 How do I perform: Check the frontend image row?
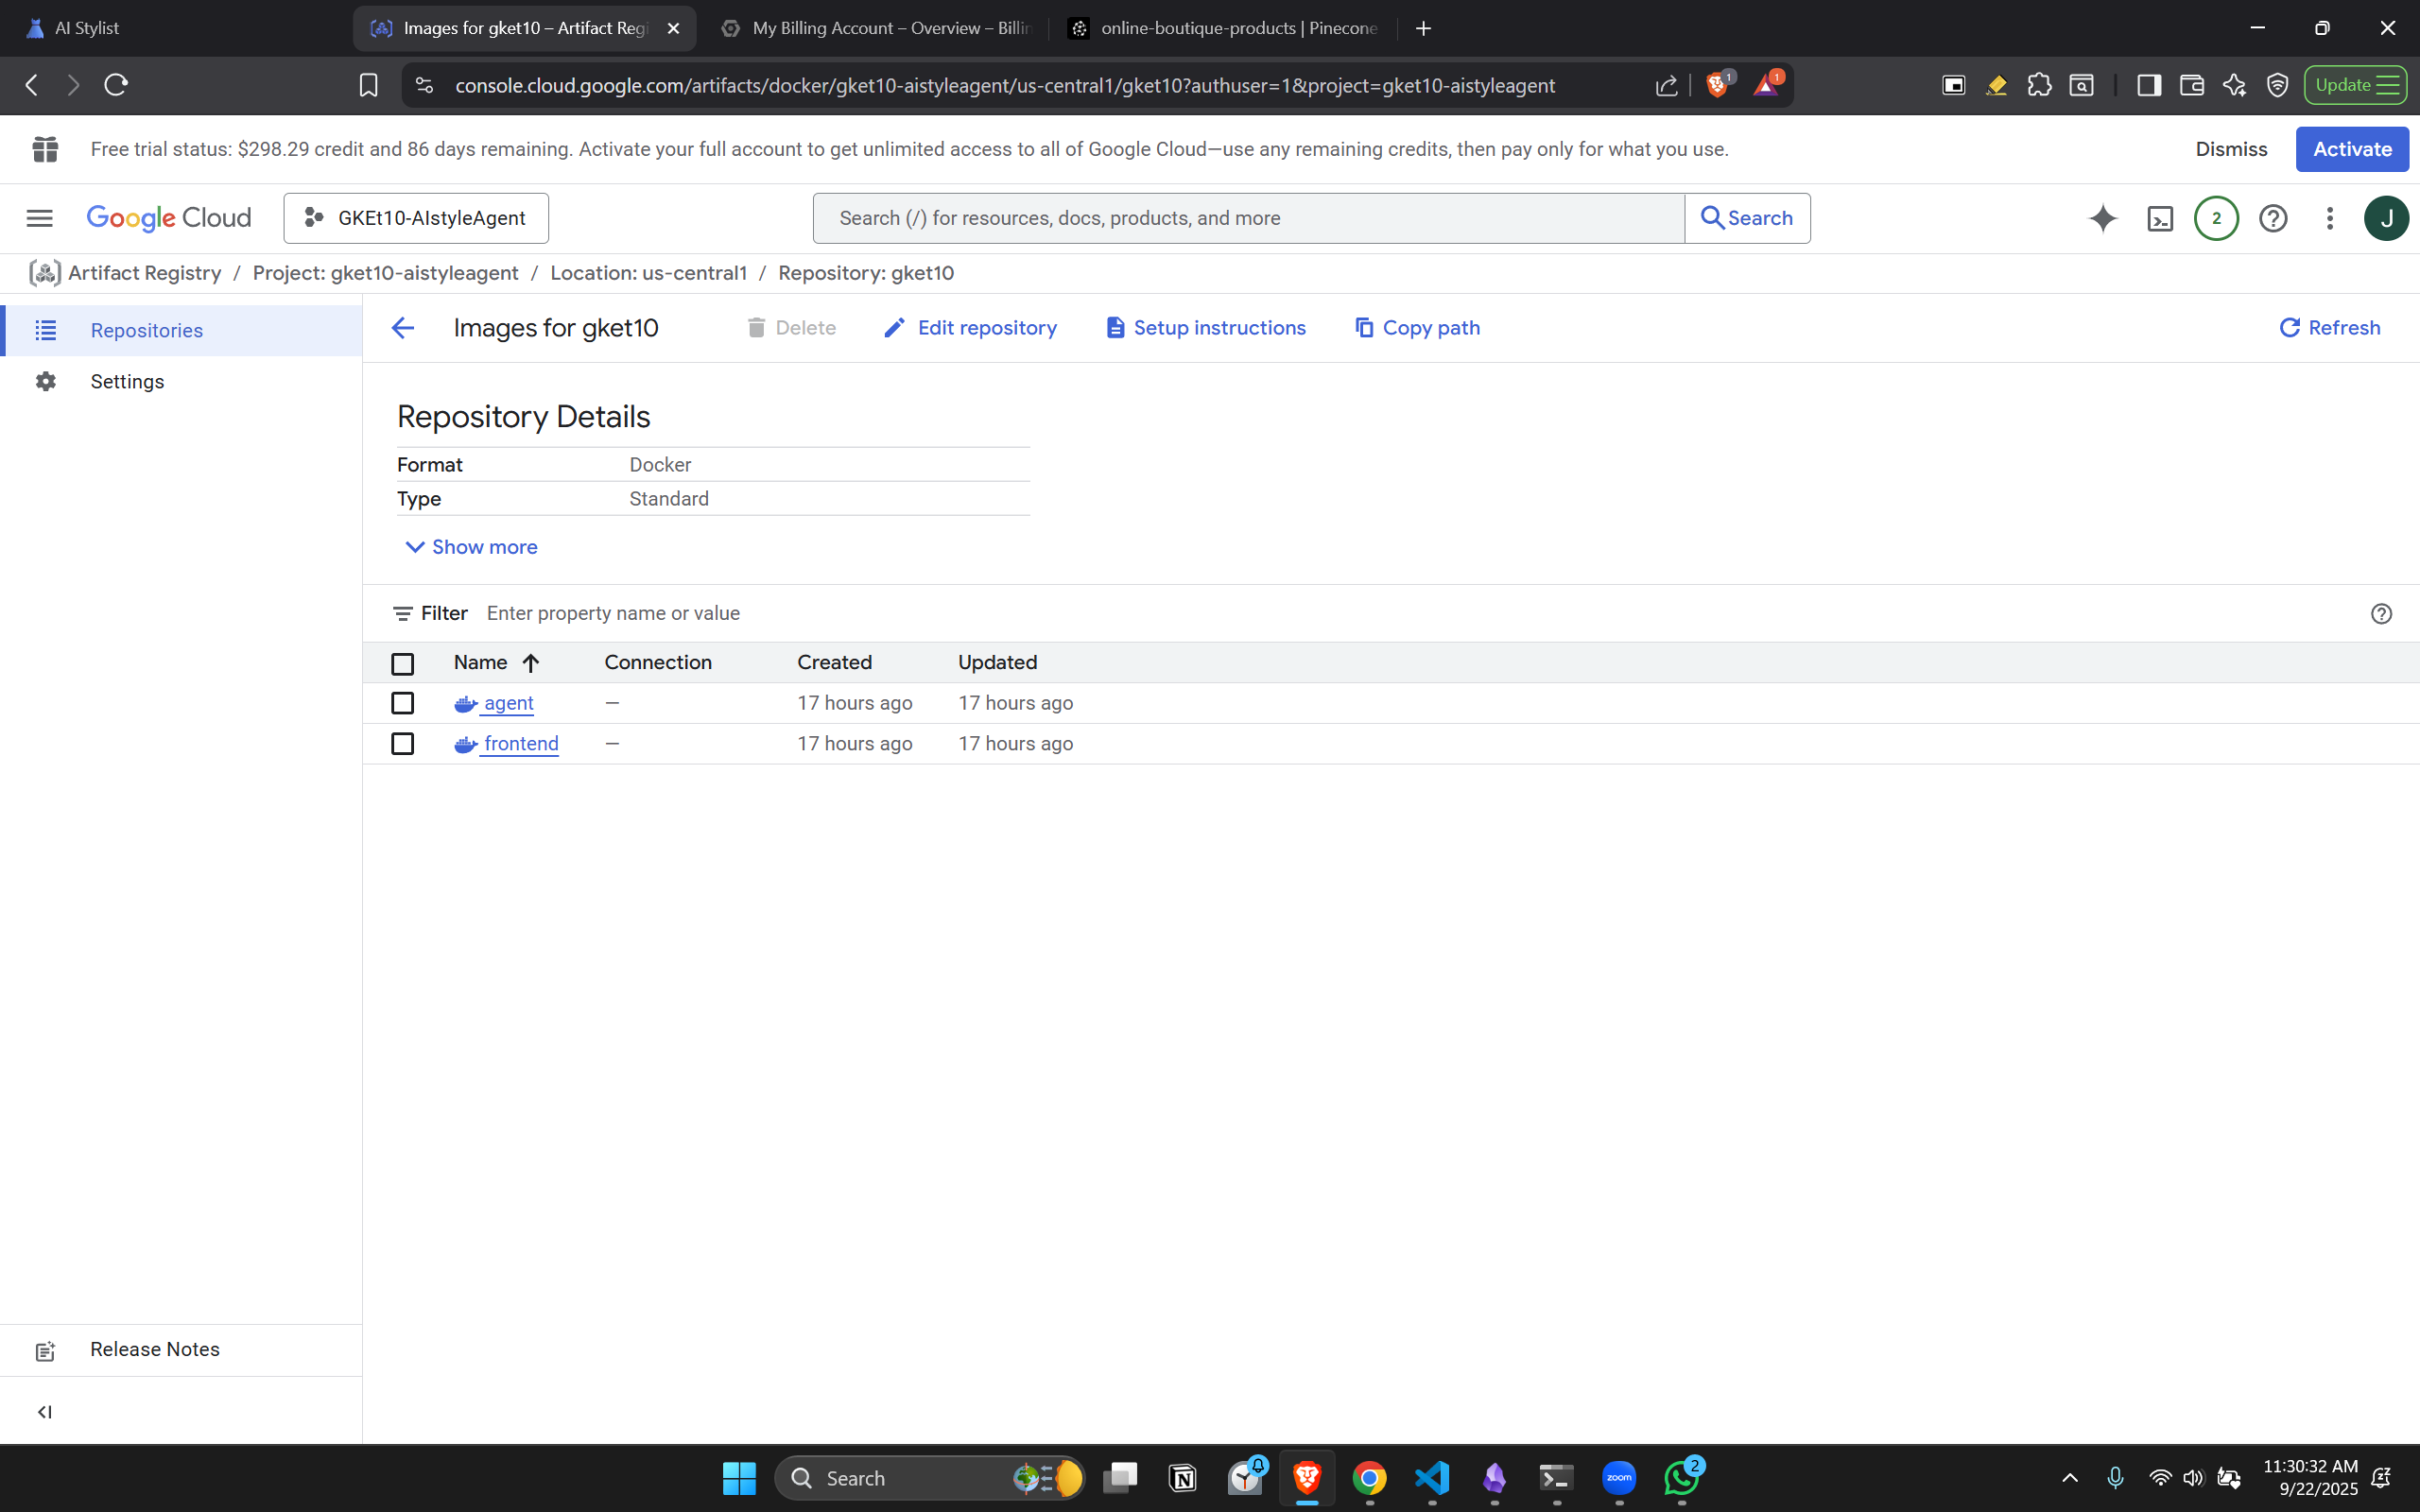click(403, 743)
